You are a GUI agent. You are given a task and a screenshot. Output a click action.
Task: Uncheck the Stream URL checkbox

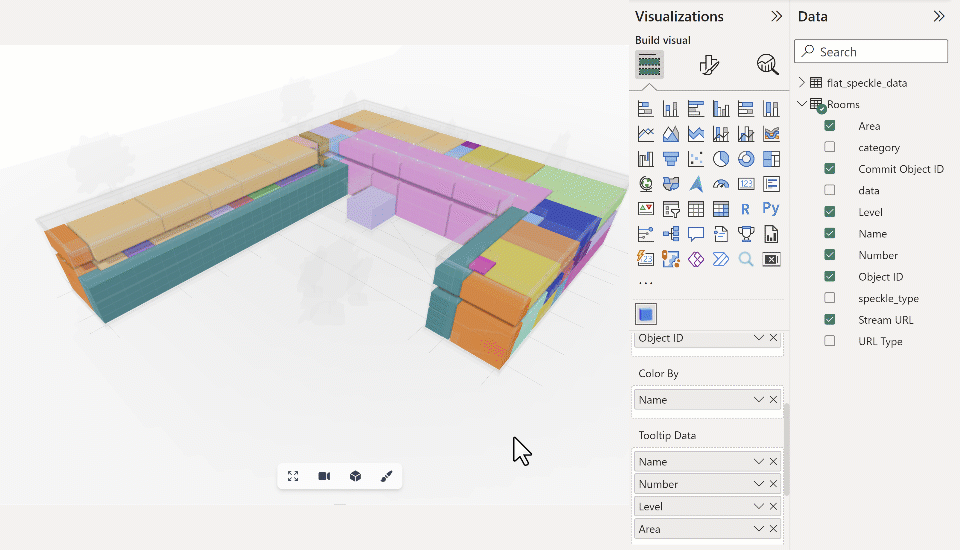click(830, 319)
